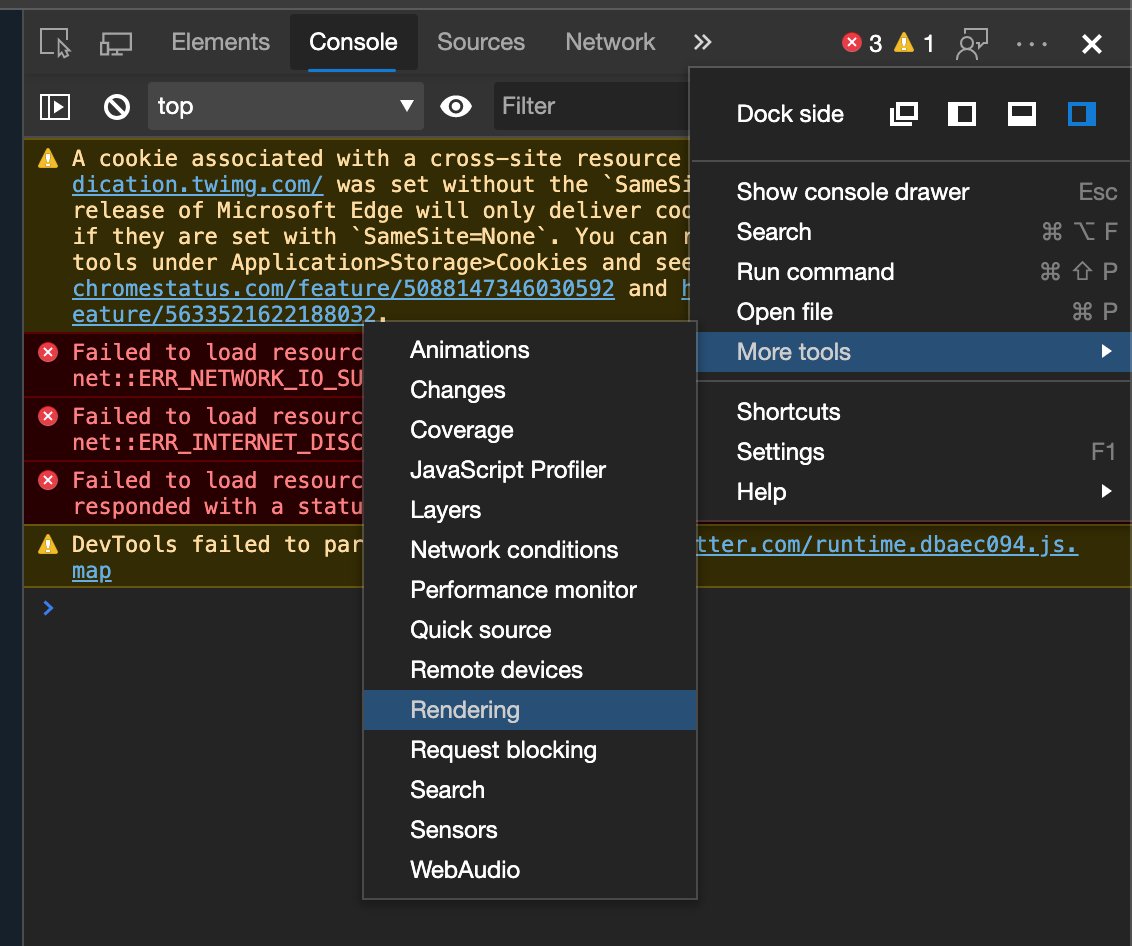Open Remote devices
This screenshot has width=1132, height=946.
[530, 670]
